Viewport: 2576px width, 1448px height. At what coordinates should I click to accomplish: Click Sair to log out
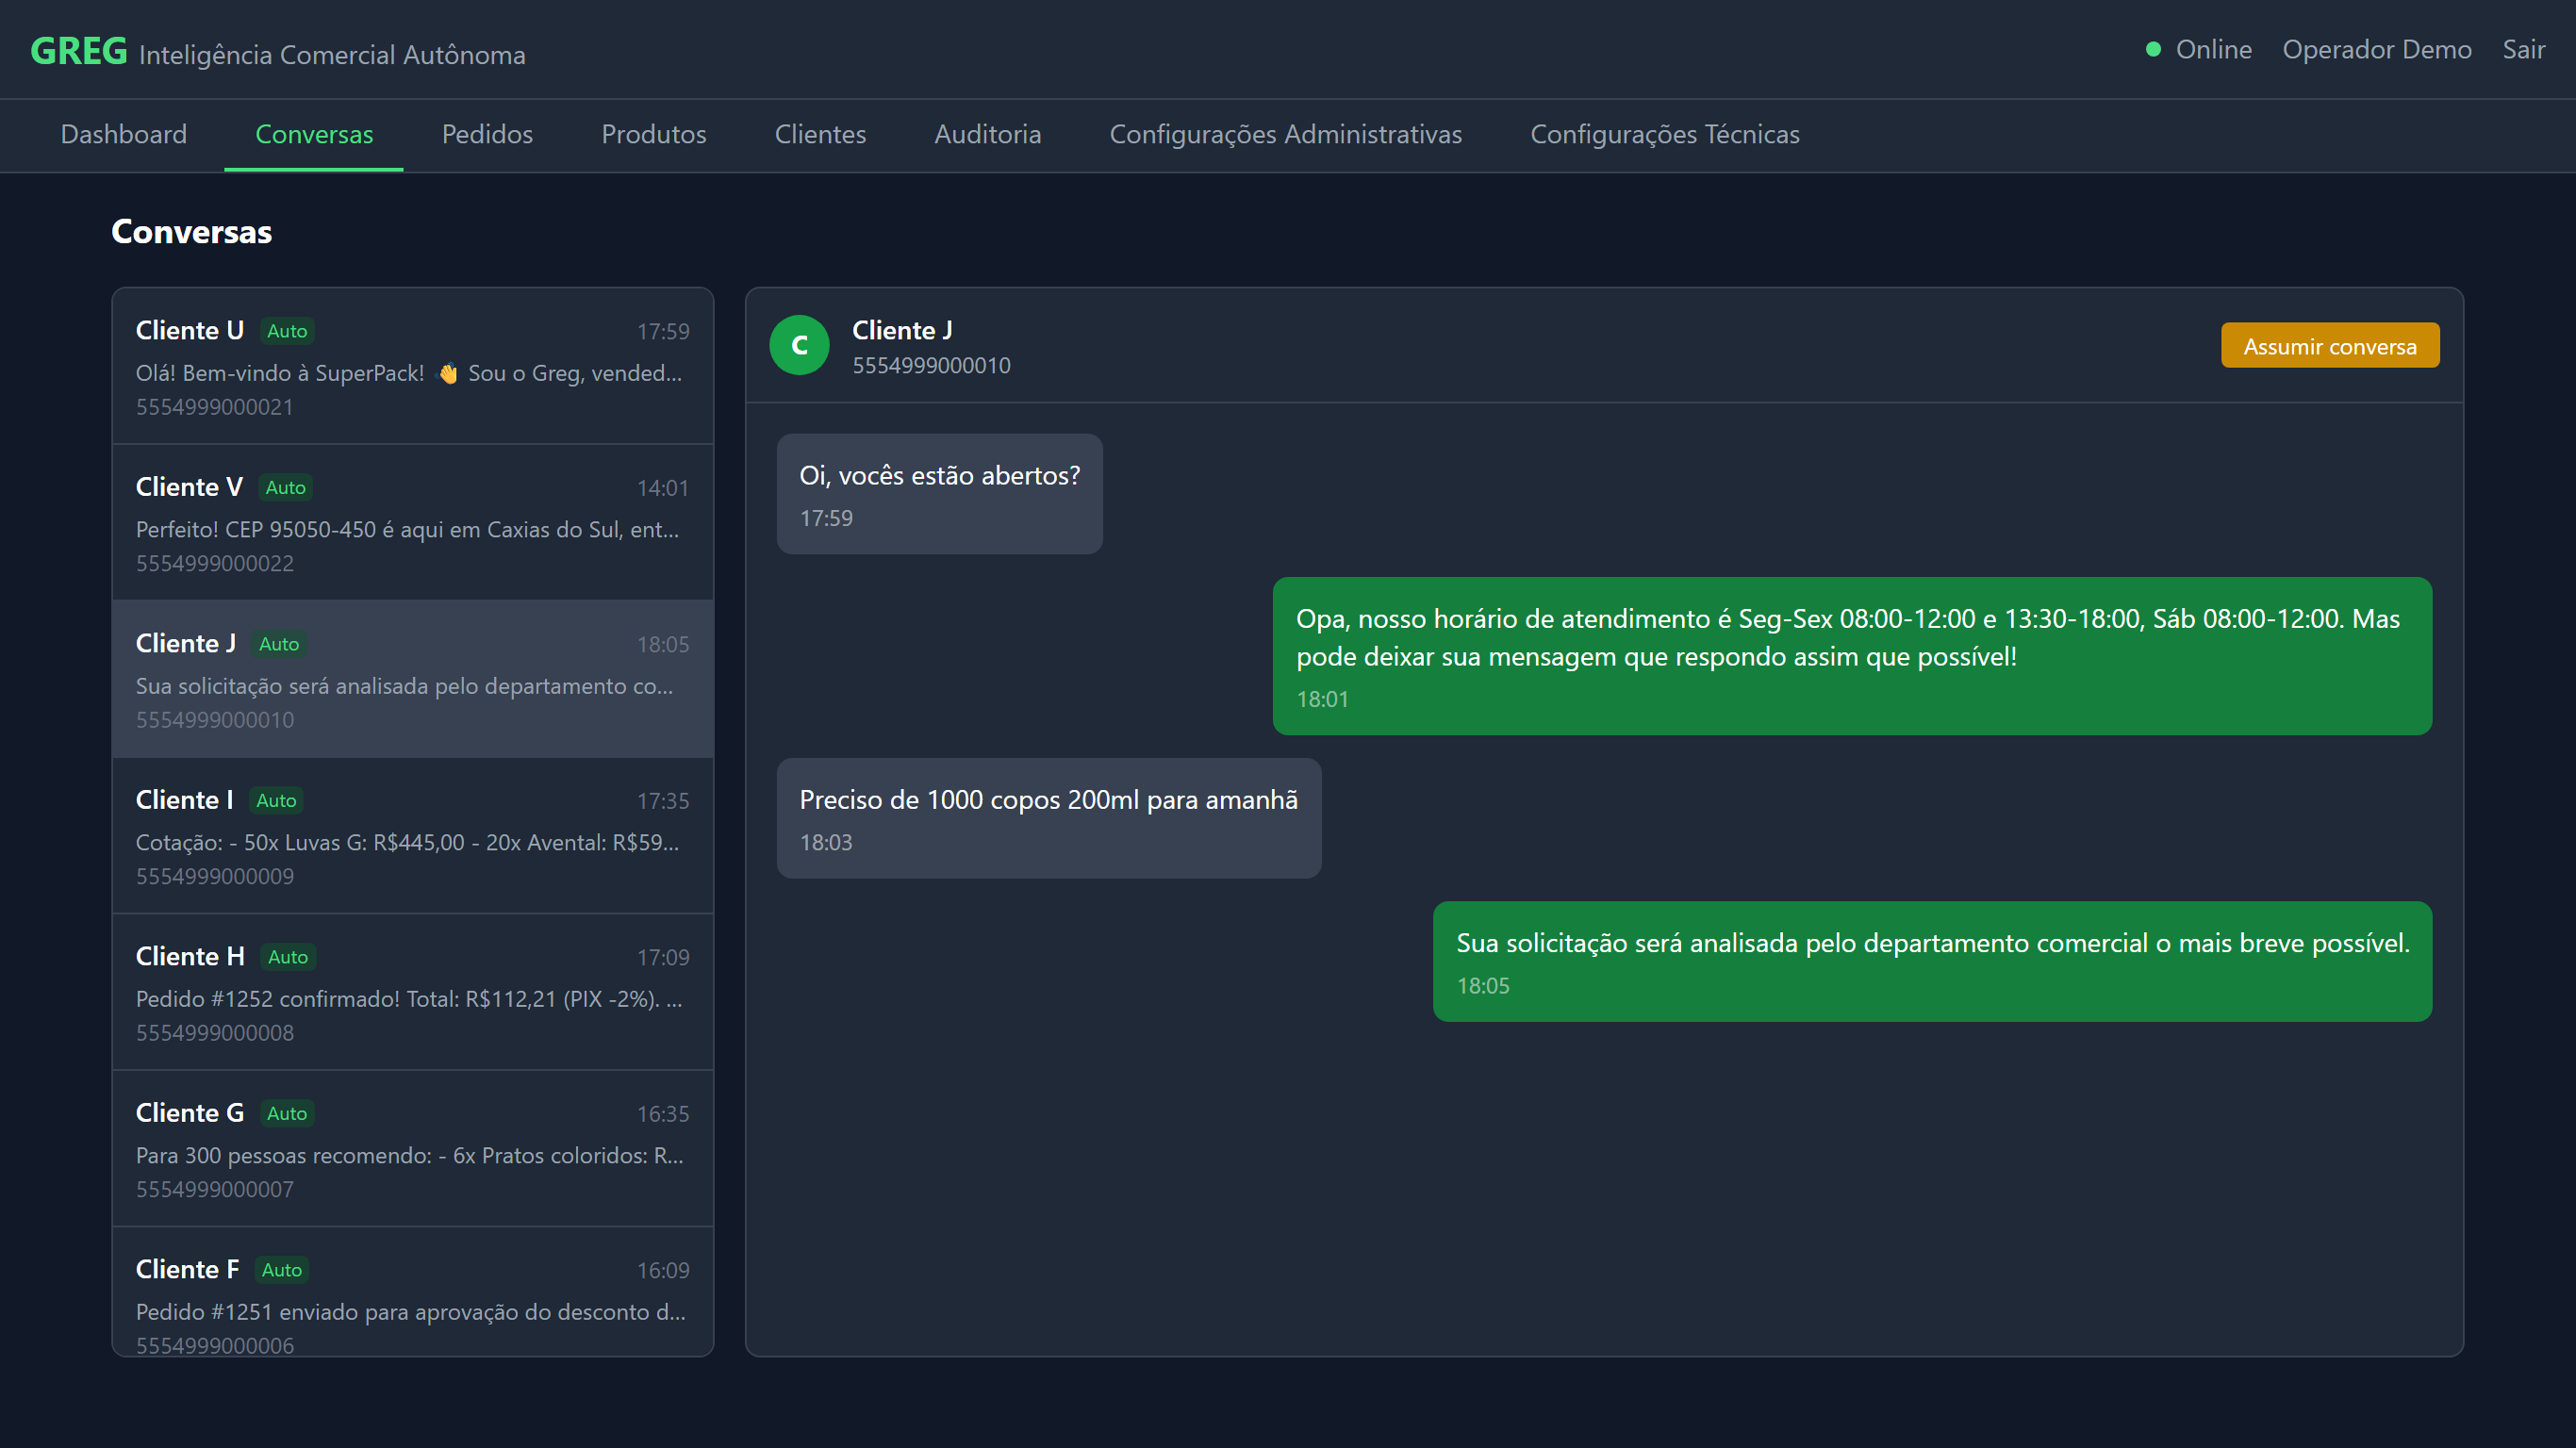point(2522,49)
